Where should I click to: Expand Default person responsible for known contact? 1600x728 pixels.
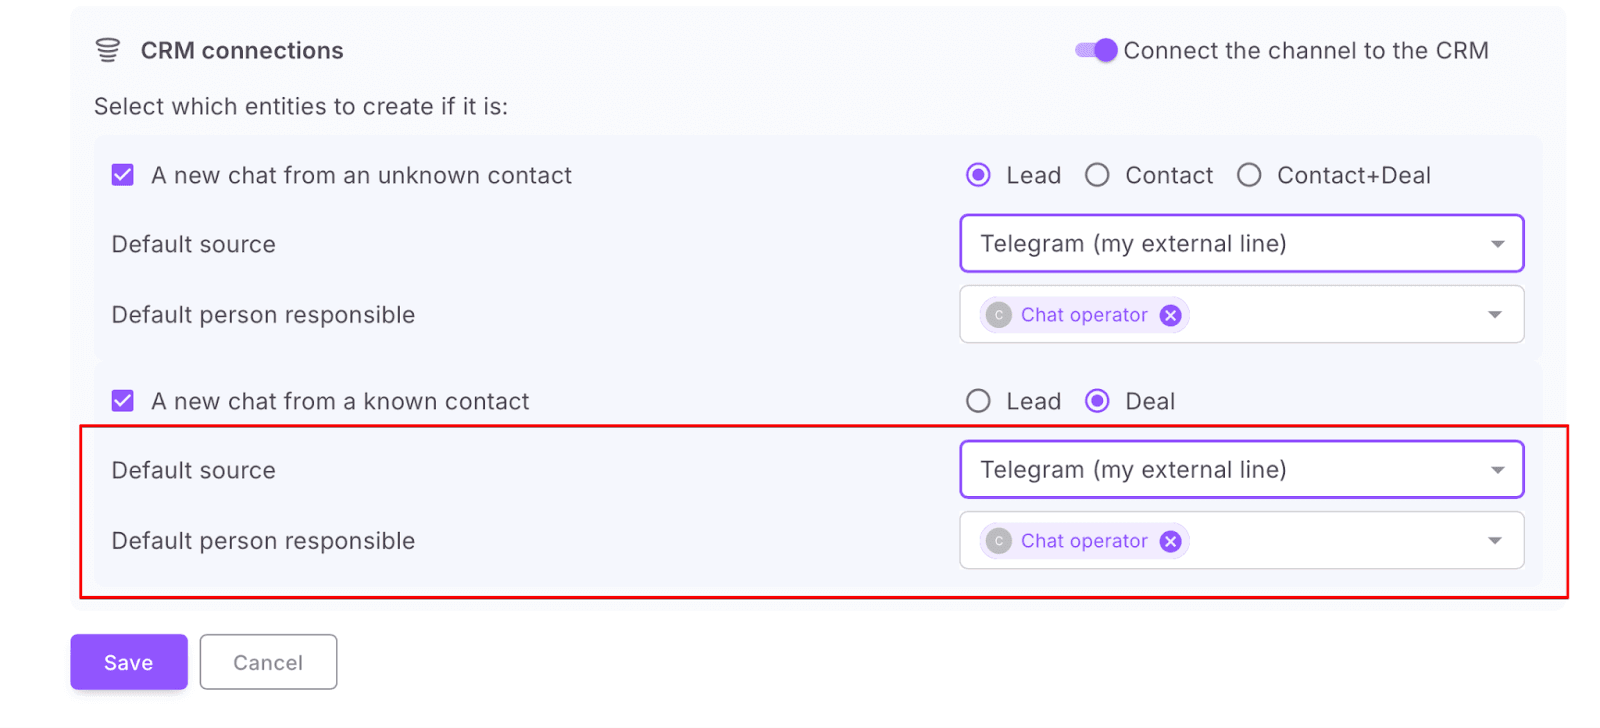1495,541
